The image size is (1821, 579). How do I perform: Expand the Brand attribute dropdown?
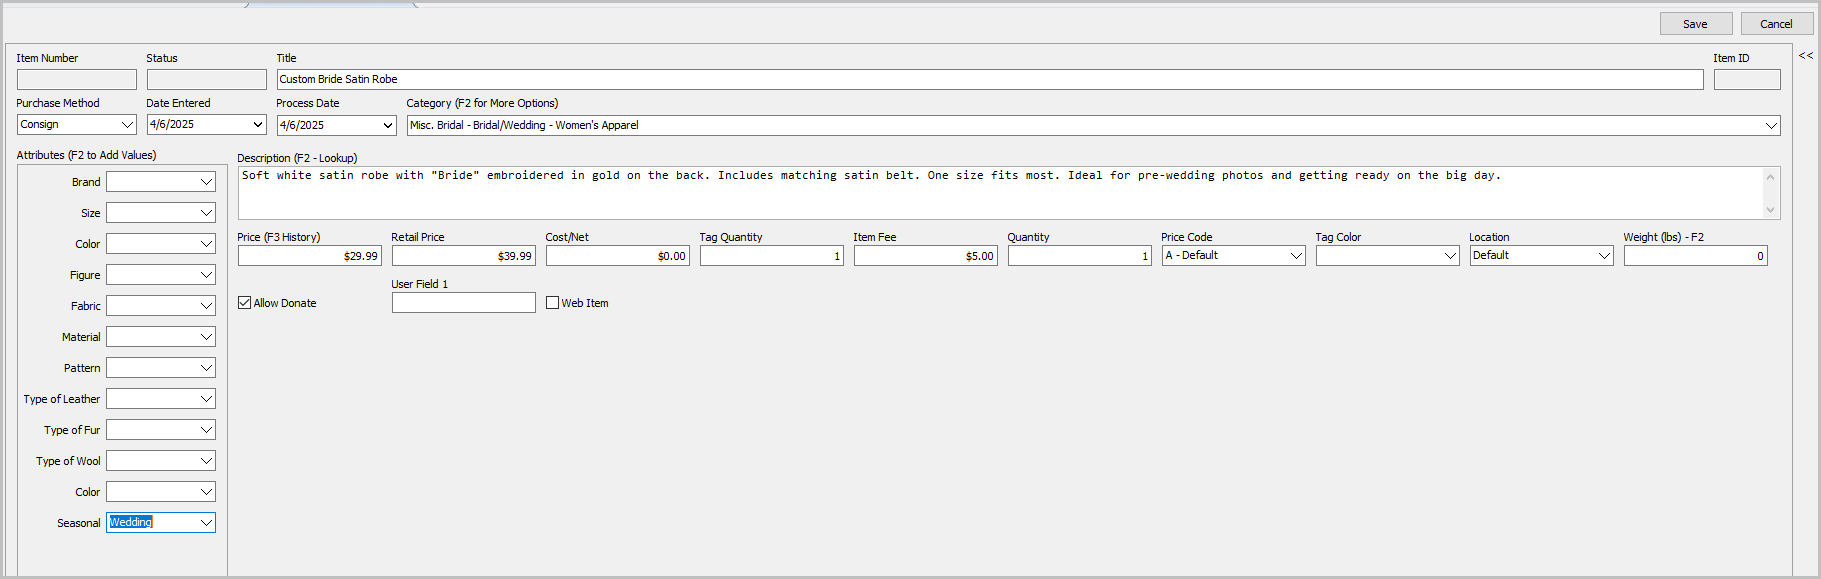click(206, 182)
